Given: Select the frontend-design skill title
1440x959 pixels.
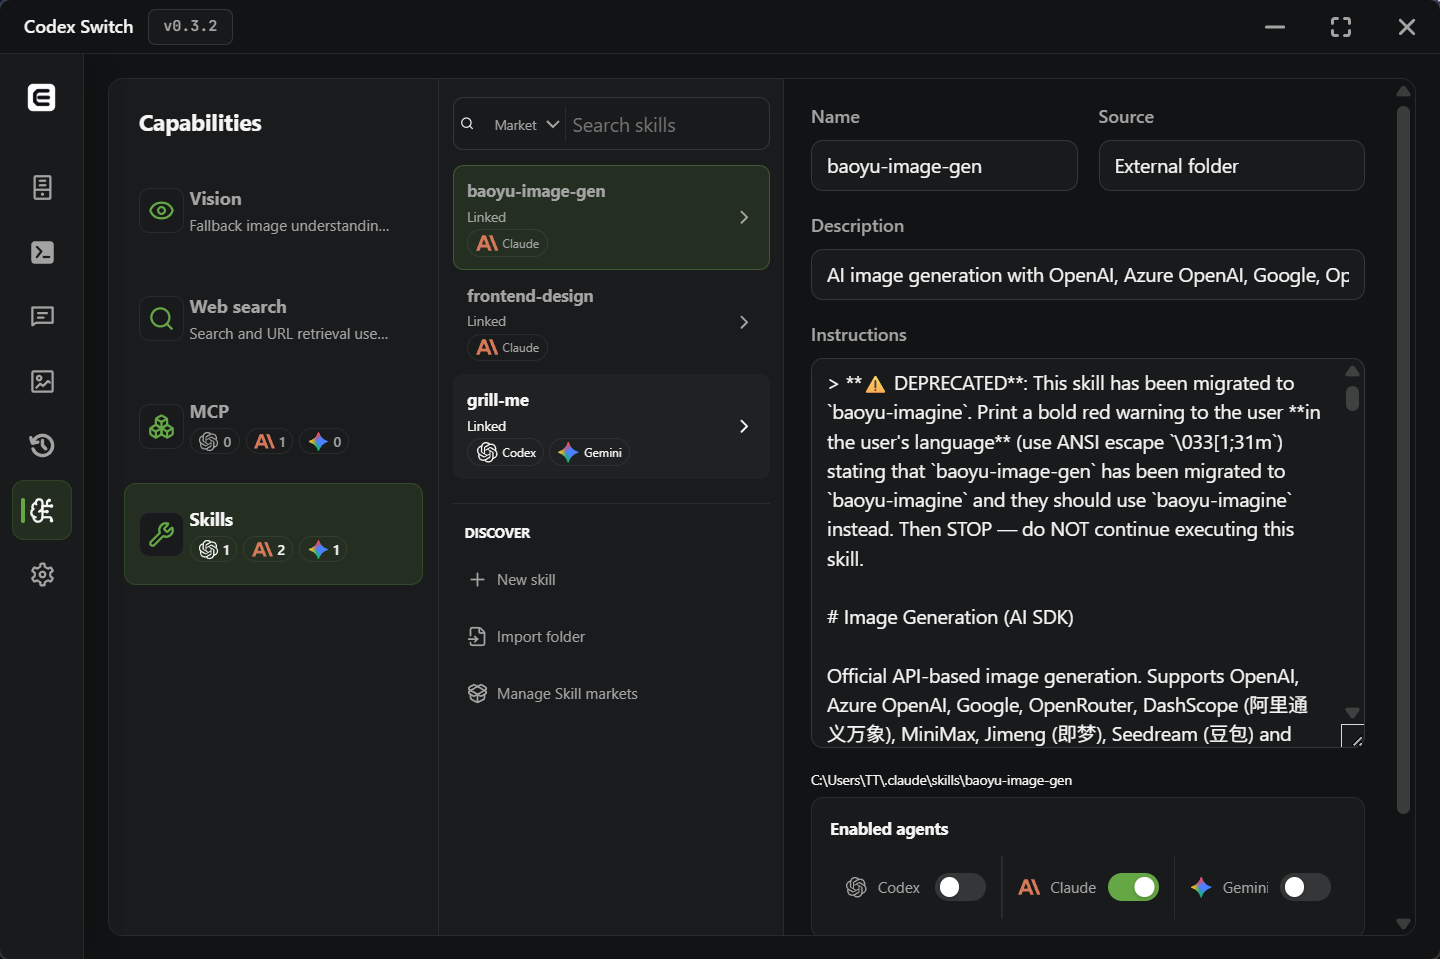Looking at the screenshot, I should click(530, 296).
